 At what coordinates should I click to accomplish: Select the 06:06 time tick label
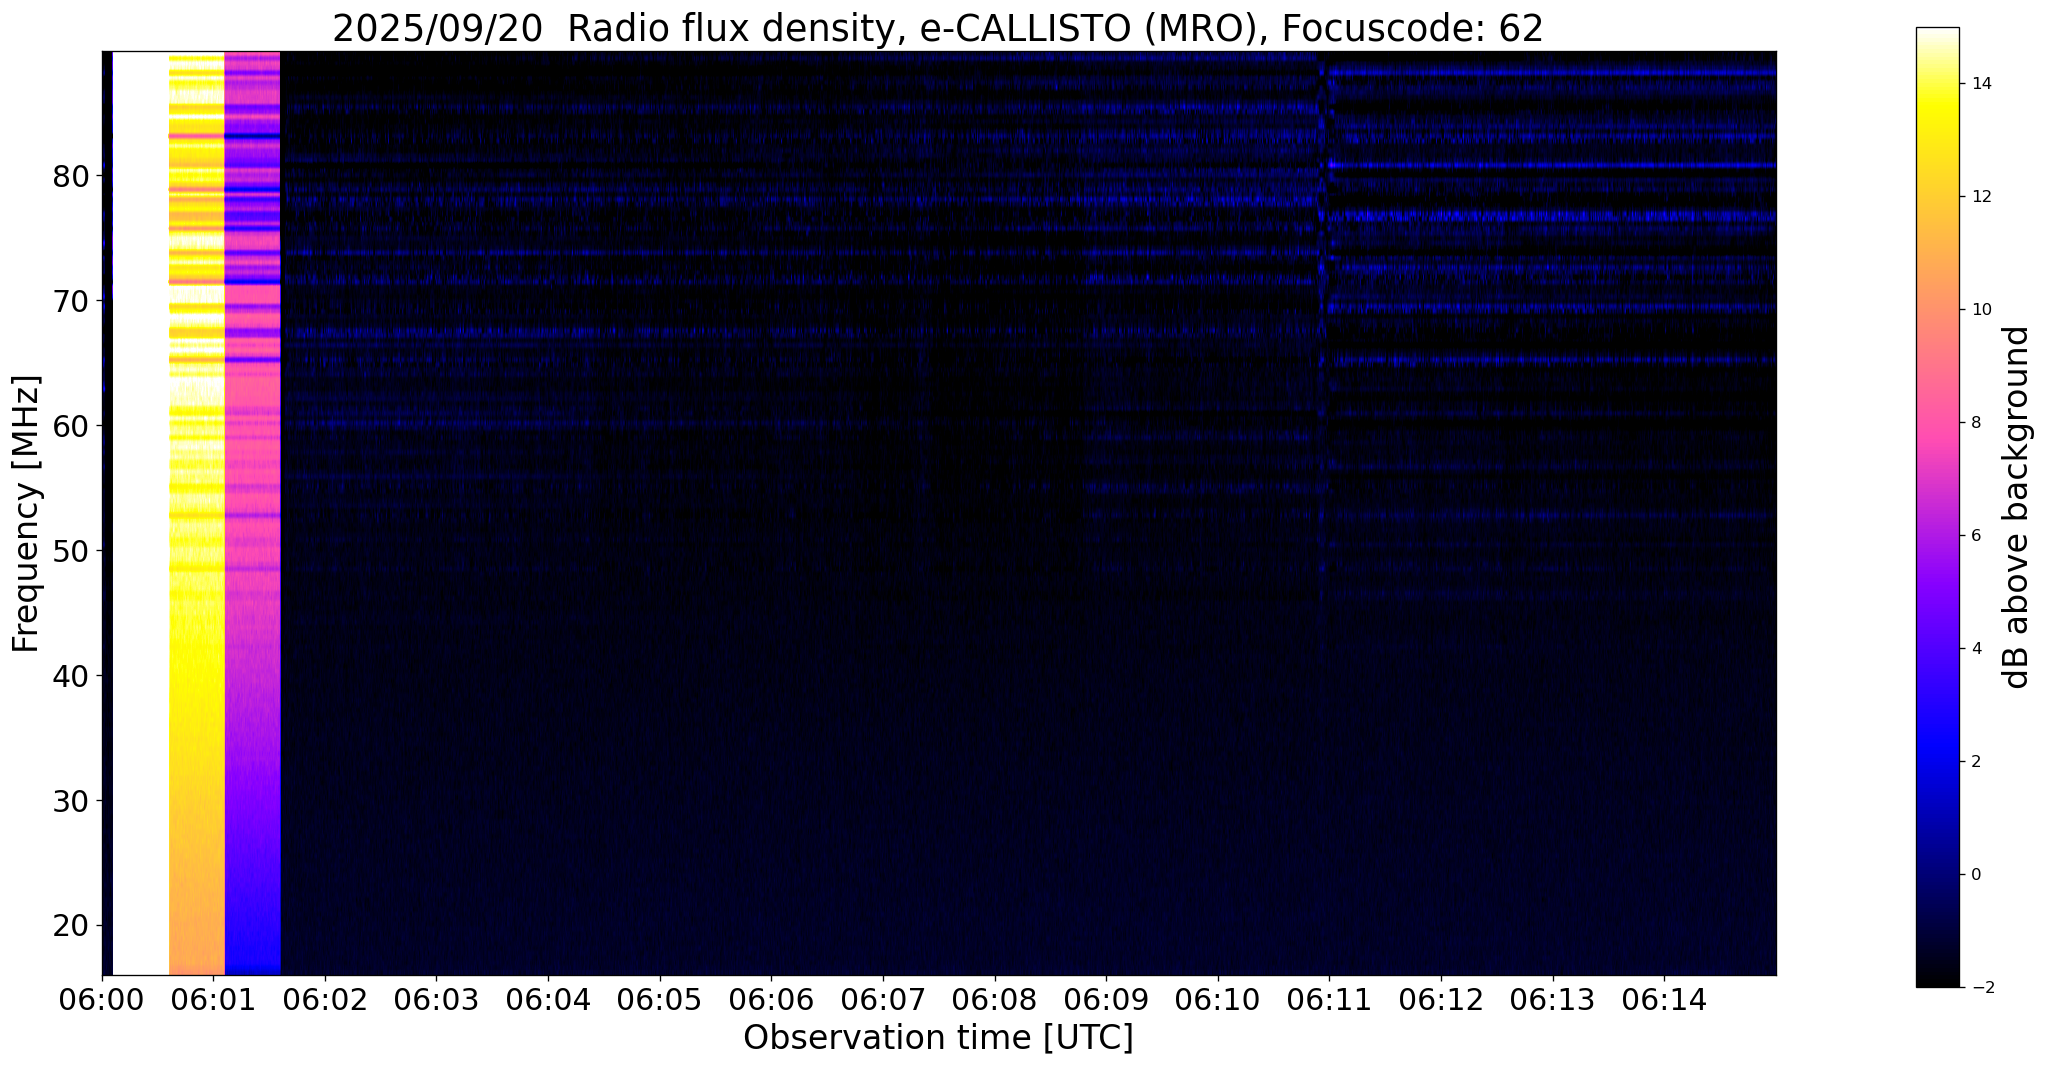(771, 1000)
